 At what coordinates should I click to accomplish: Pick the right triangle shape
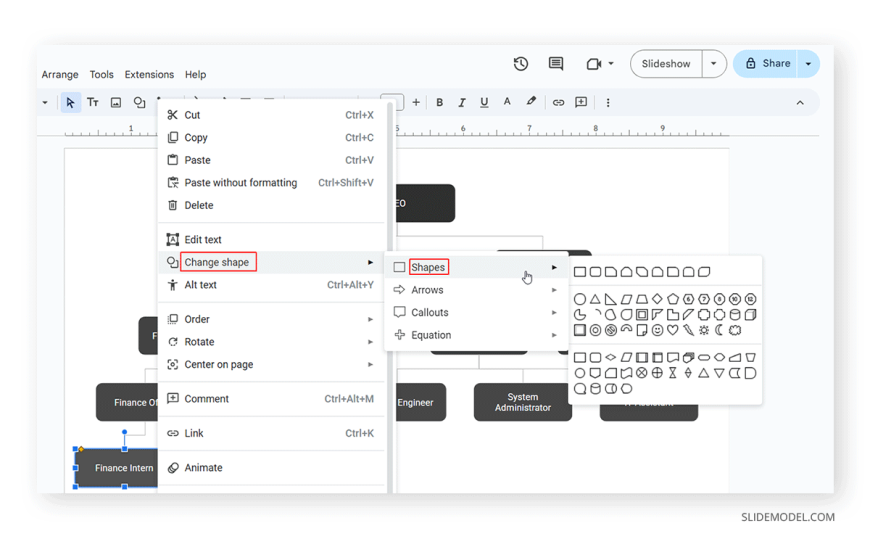[x=610, y=299]
